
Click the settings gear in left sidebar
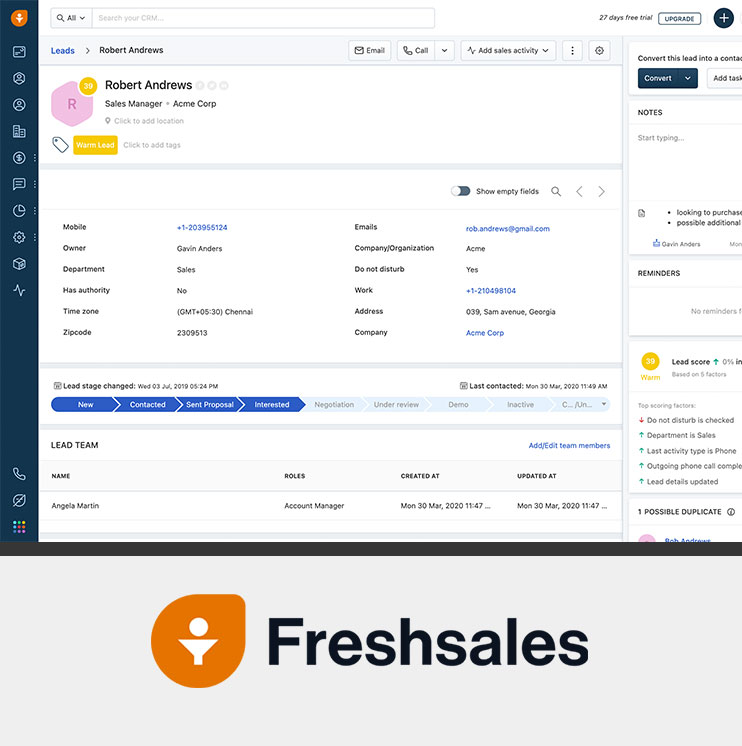click(x=19, y=237)
